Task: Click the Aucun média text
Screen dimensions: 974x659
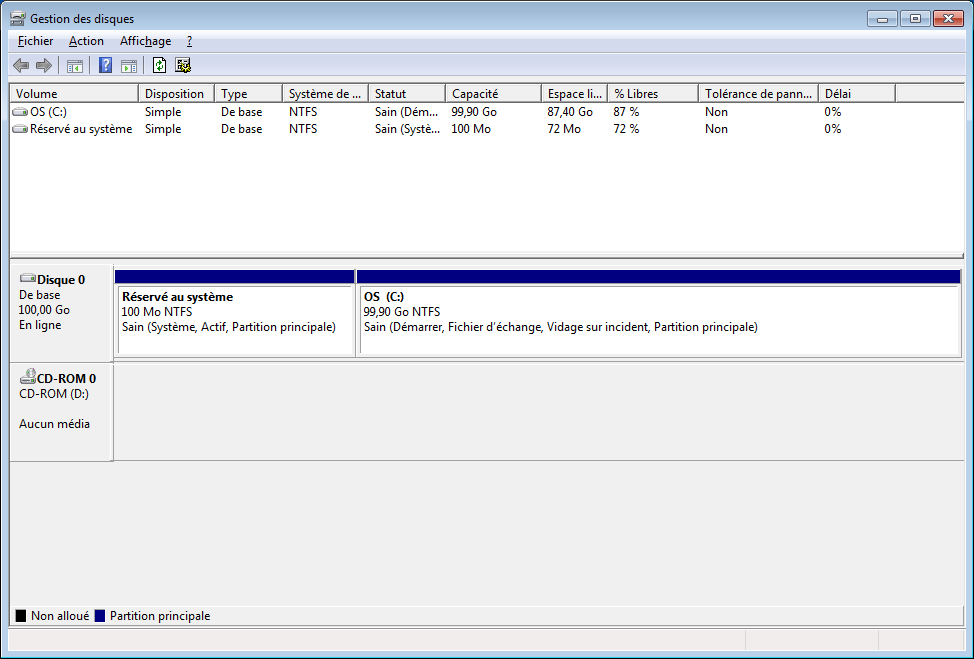Action: coord(54,424)
